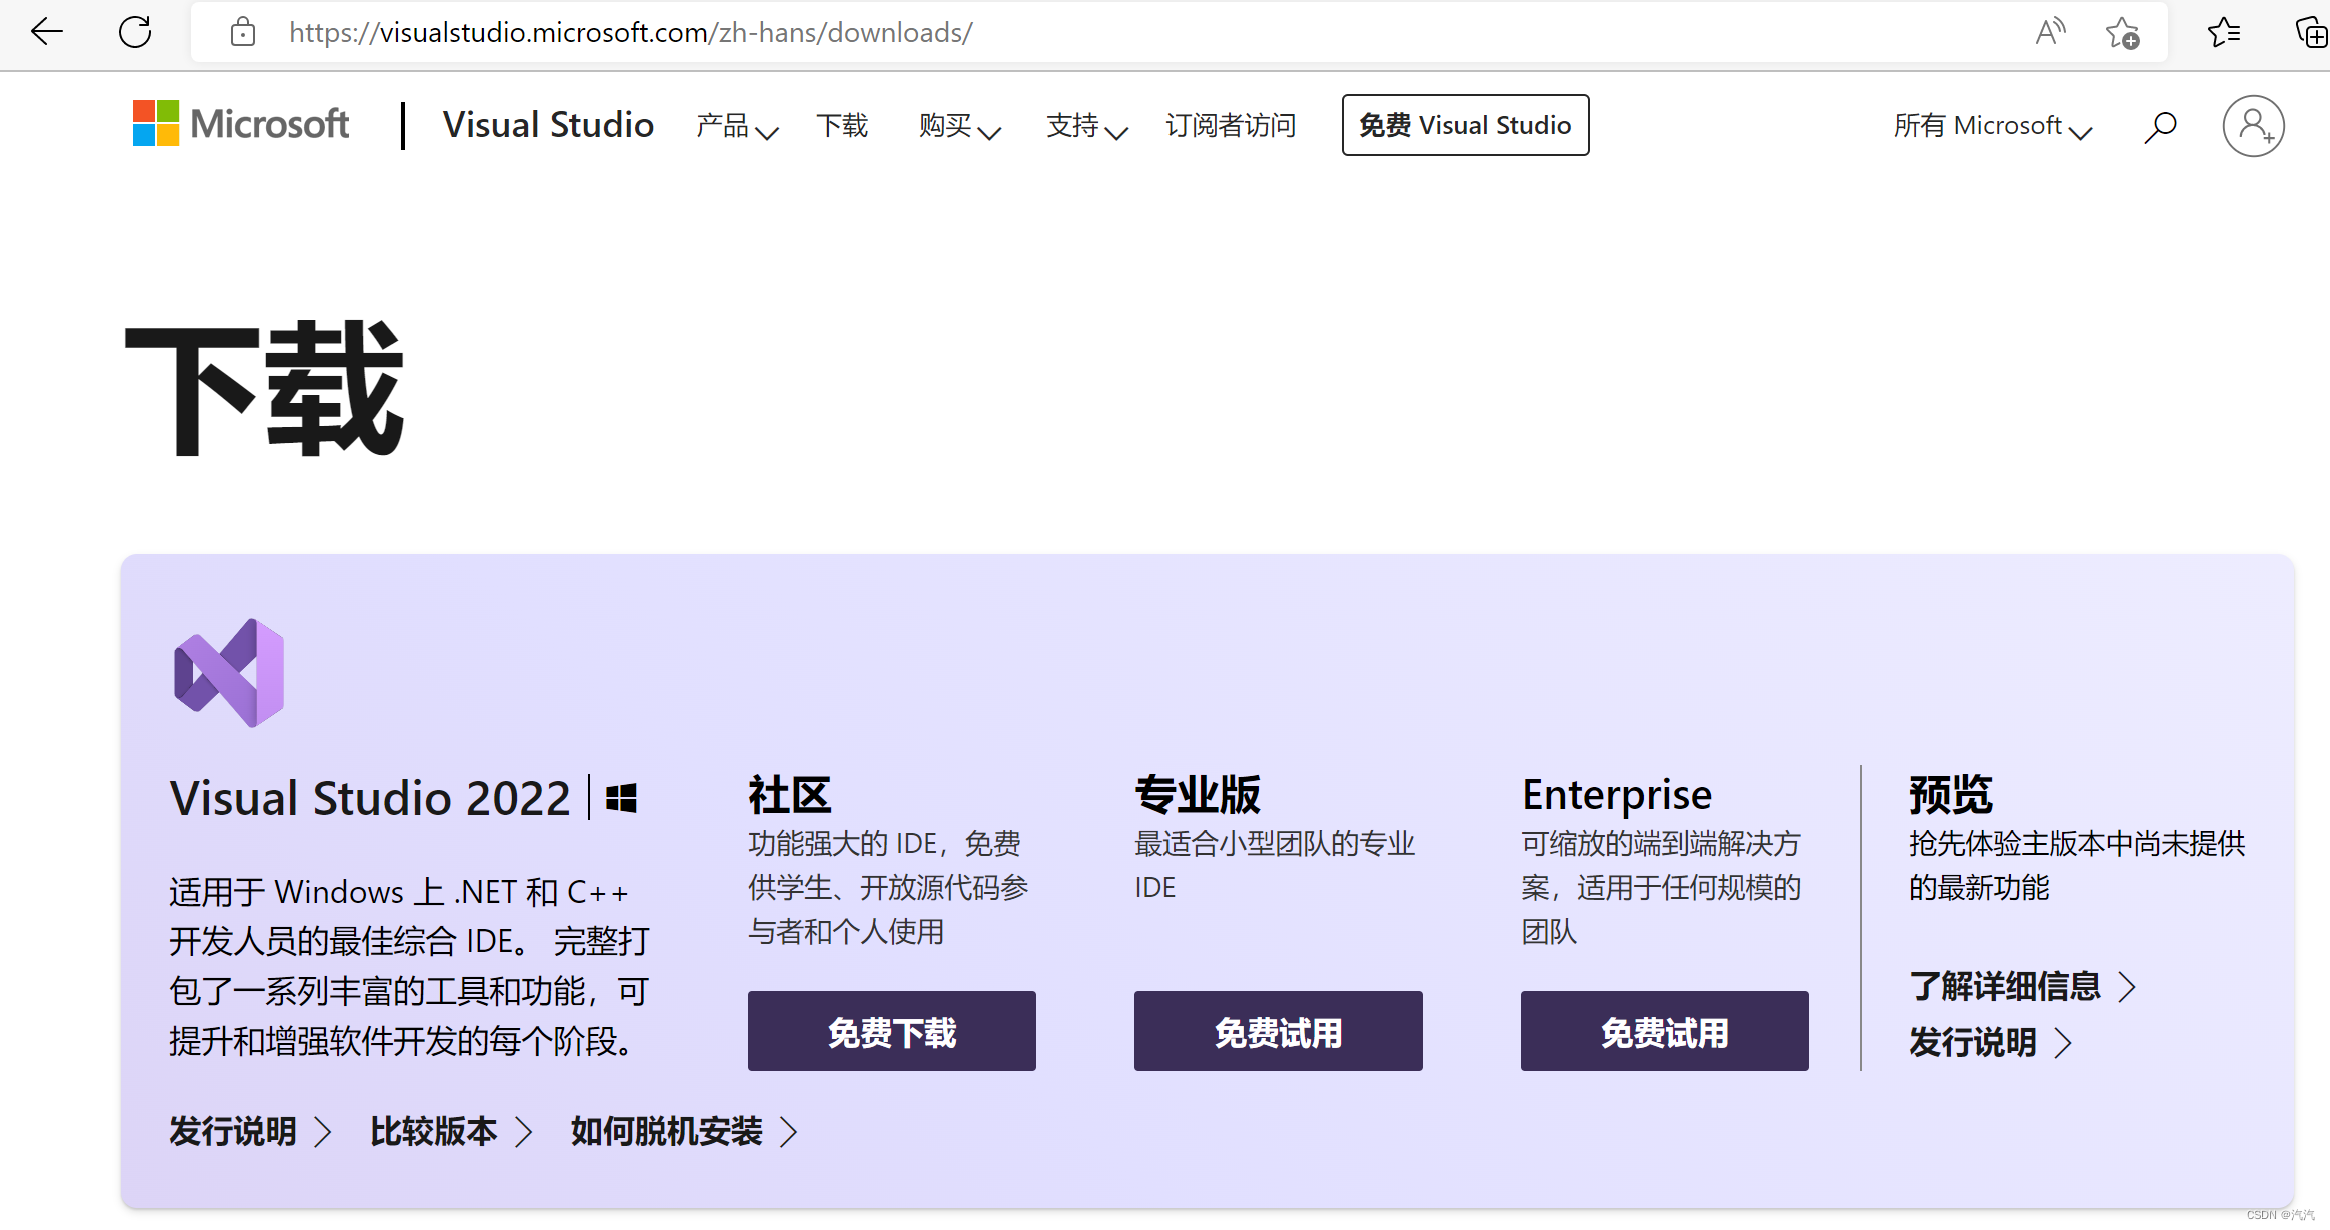
Task: Expand the 支持 dropdown menu
Action: [1084, 125]
